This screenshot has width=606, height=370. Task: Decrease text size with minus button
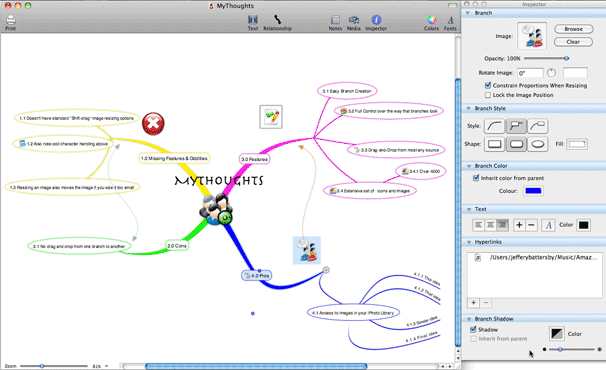[x=531, y=225]
